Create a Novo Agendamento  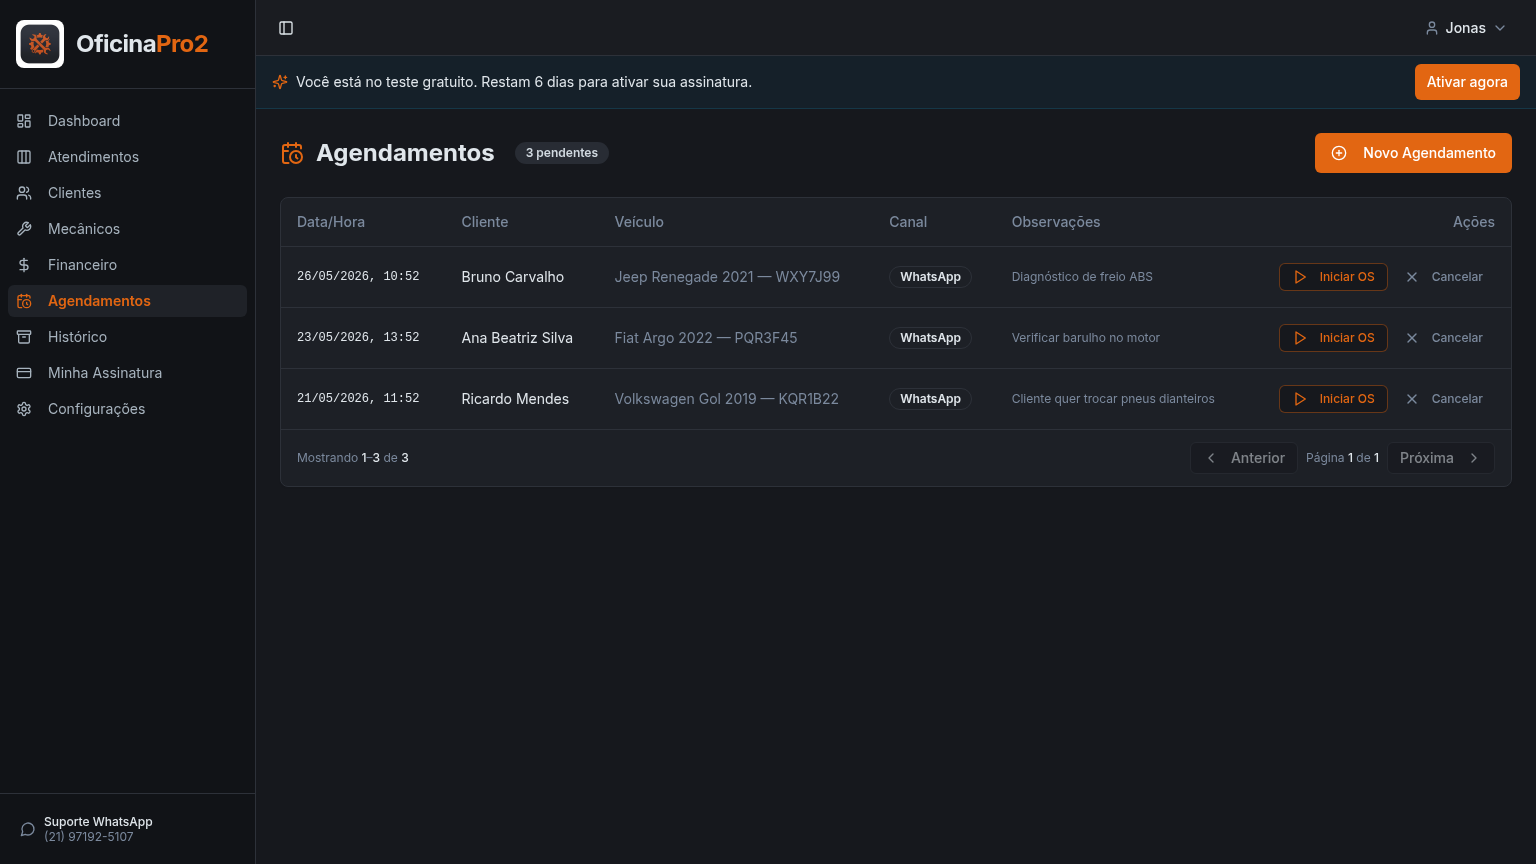pyautogui.click(x=1413, y=153)
